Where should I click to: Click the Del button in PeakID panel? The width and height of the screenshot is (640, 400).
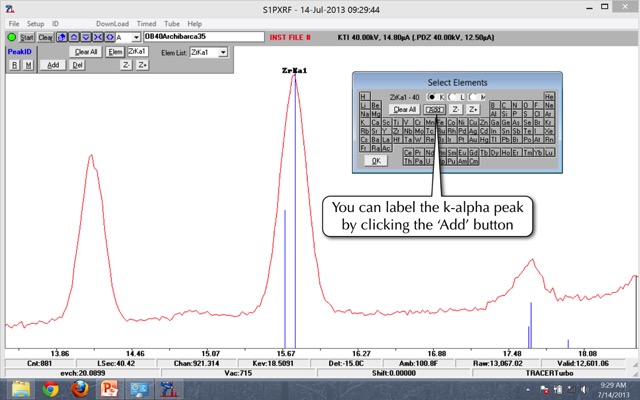click(x=78, y=64)
